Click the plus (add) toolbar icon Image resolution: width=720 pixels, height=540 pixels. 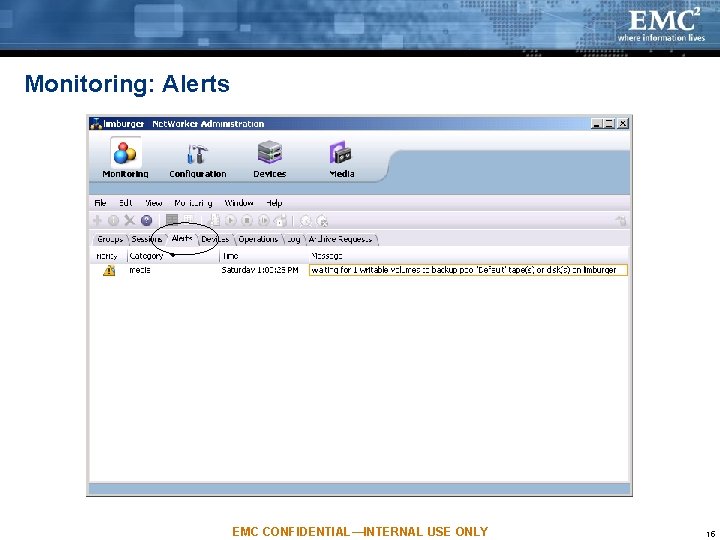pyautogui.click(x=97, y=221)
